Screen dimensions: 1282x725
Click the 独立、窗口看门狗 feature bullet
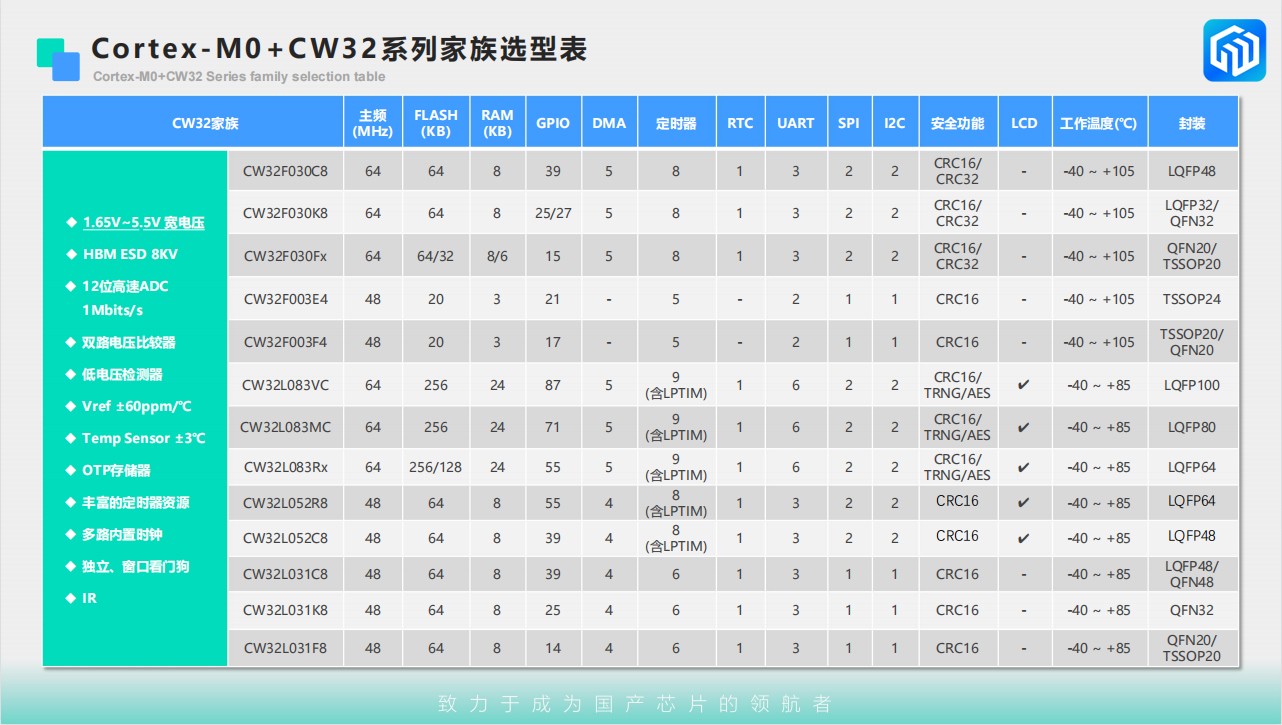tap(128, 566)
